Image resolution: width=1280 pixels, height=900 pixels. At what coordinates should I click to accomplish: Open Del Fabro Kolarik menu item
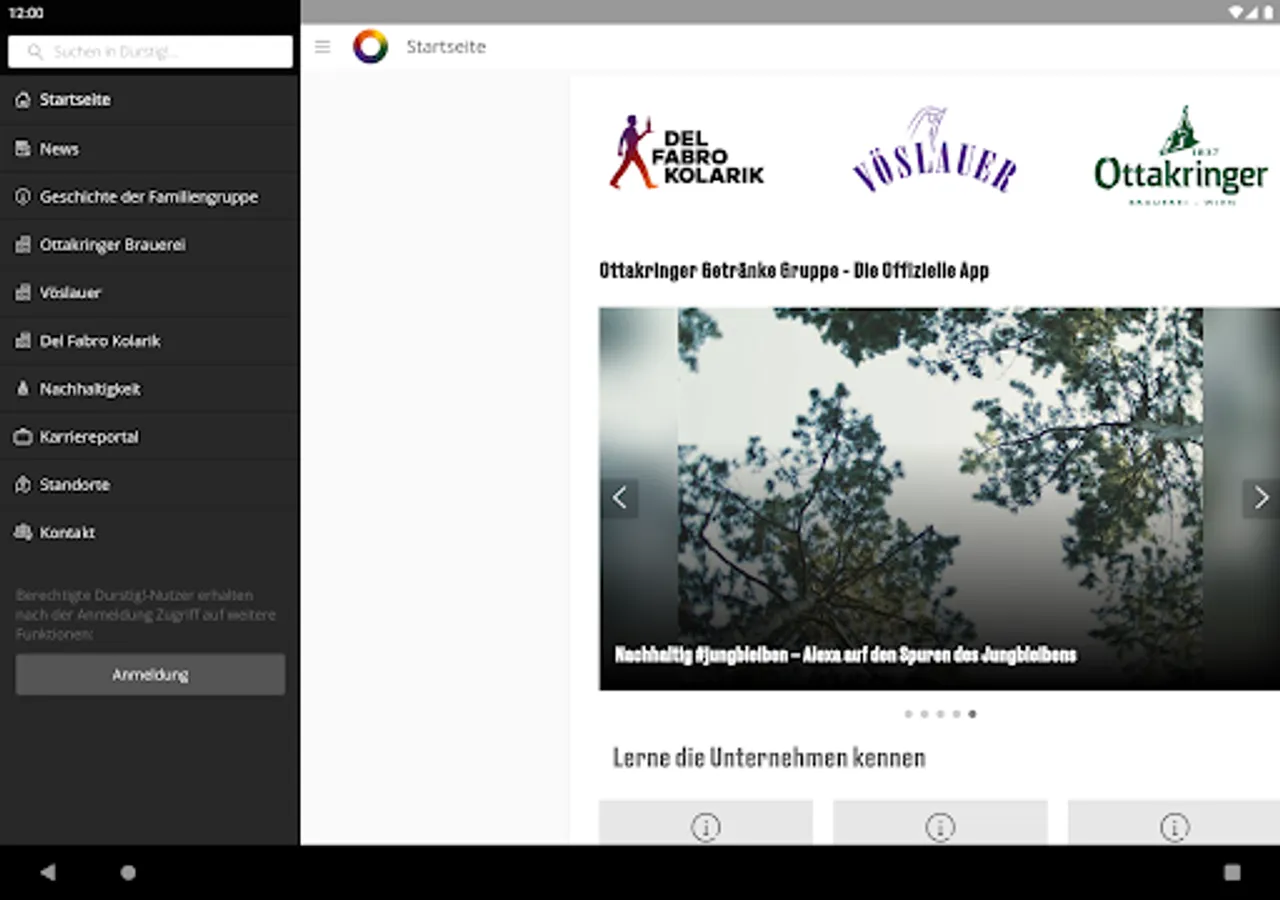[150, 341]
